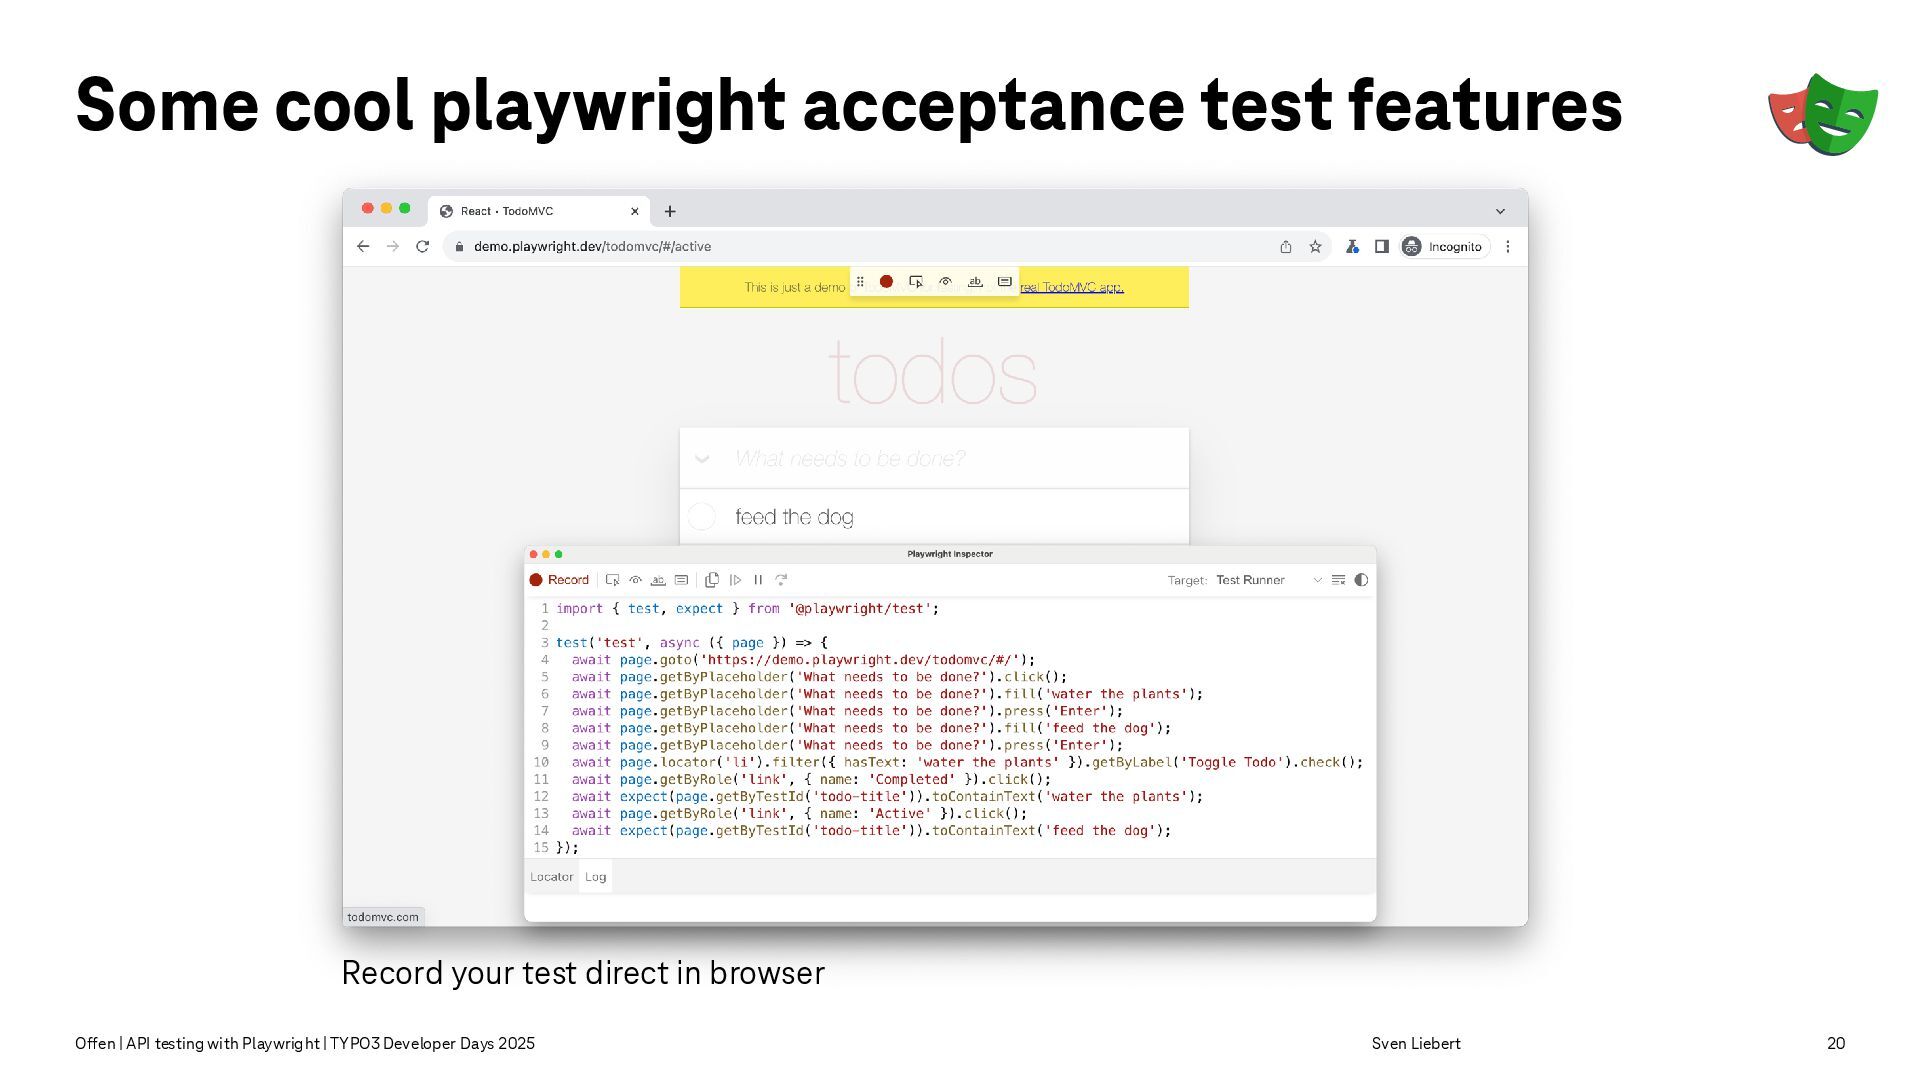
Task: Click the Assert visibility eye icon in Inspector
Action: (x=635, y=580)
